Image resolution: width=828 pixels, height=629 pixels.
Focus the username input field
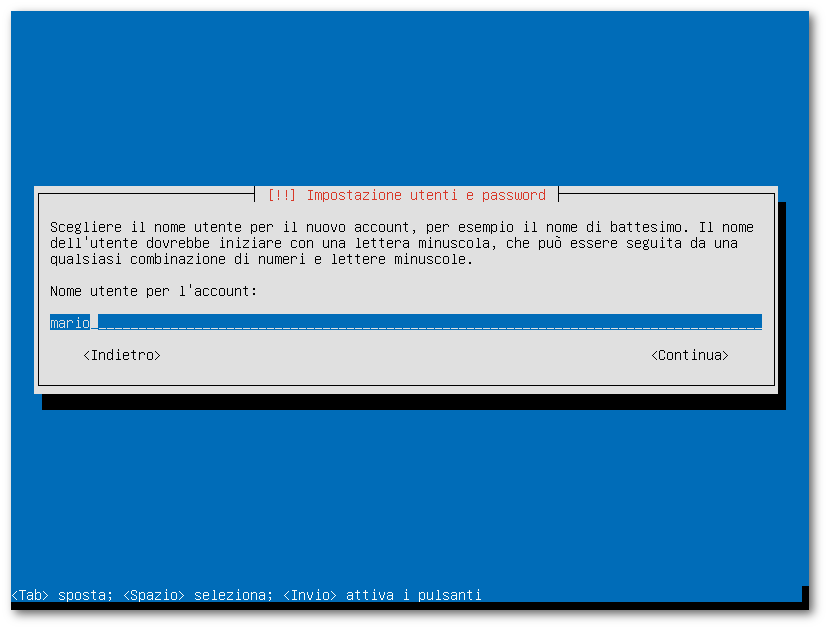[406, 322]
